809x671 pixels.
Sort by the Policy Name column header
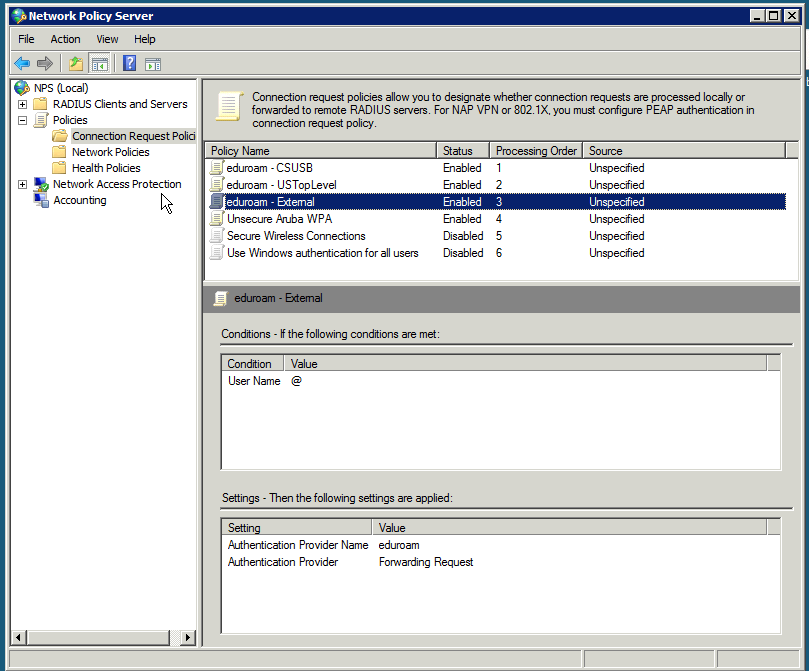pyautogui.click(x=321, y=151)
